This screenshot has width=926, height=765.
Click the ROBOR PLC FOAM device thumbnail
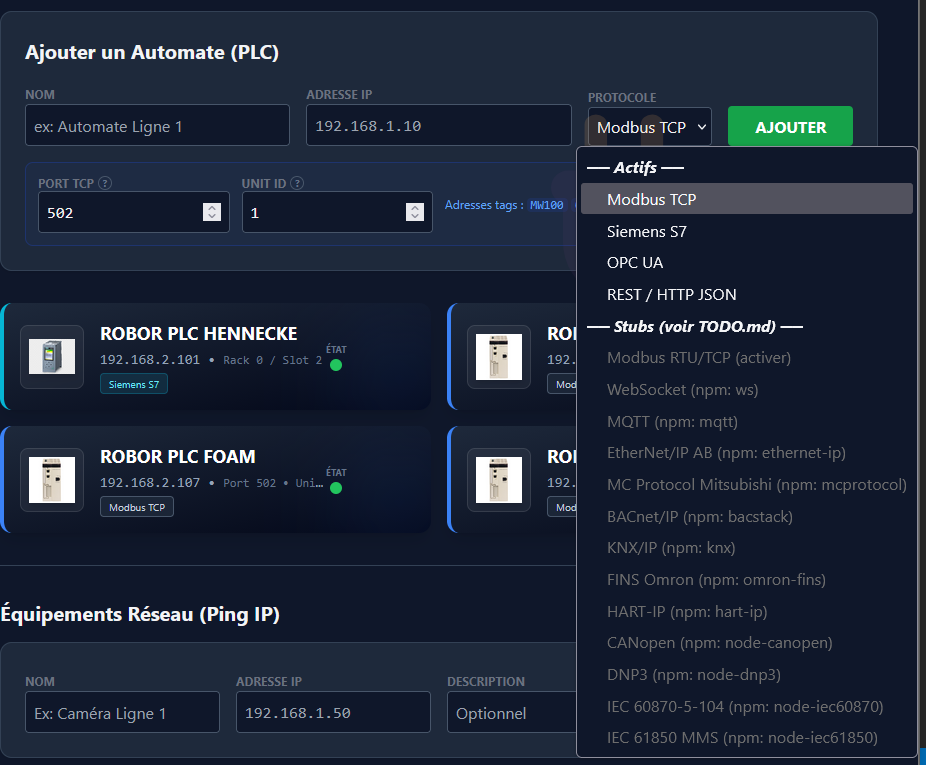[52, 480]
